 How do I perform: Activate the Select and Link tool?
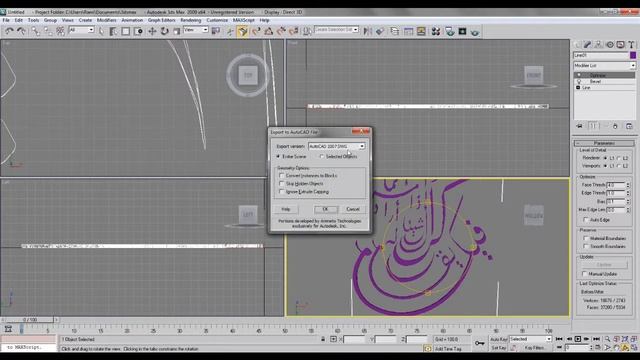tap(36, 31)
